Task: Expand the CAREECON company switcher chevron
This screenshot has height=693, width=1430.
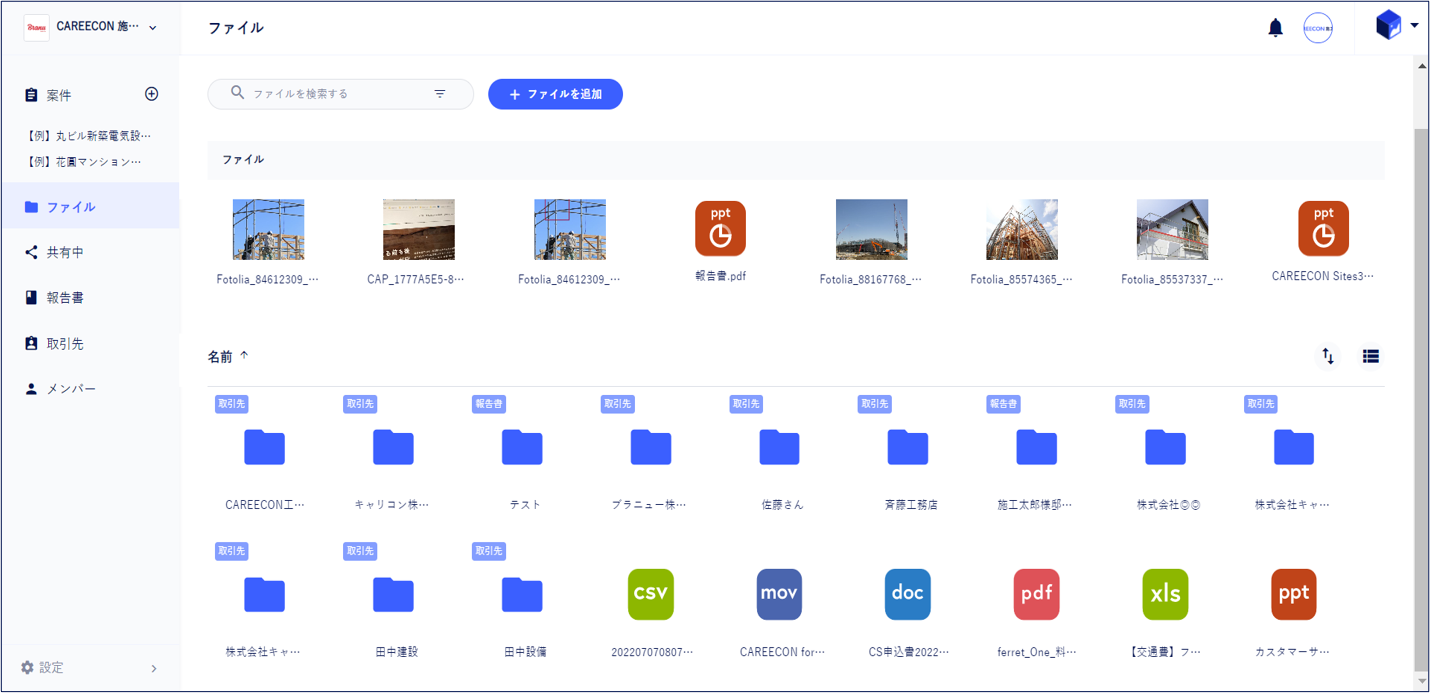Action: point(153,28)
